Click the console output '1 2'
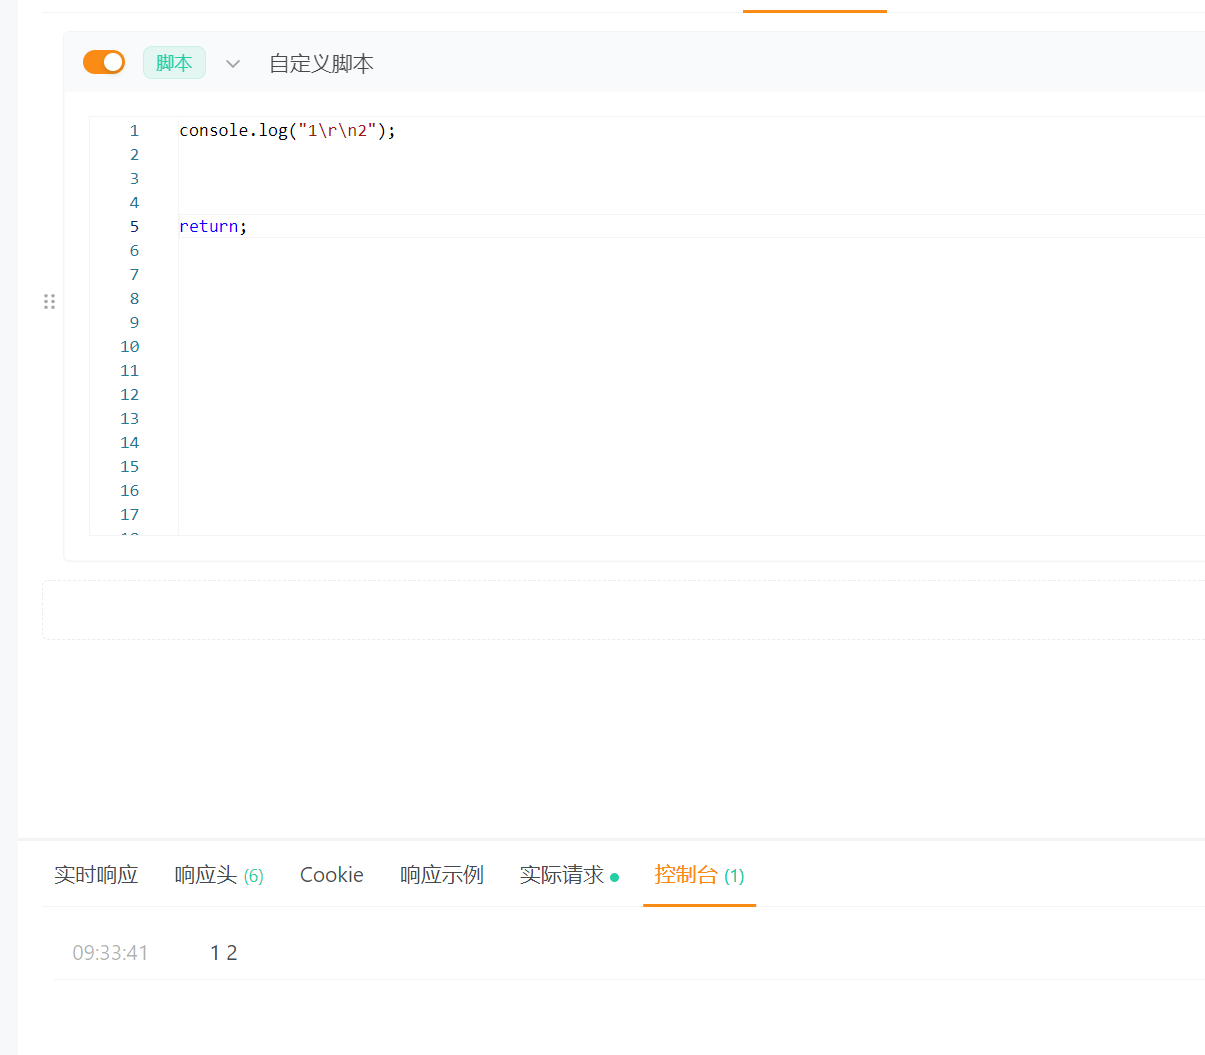The height and width of the screenshot is (1055, 1205). point(224,953)
